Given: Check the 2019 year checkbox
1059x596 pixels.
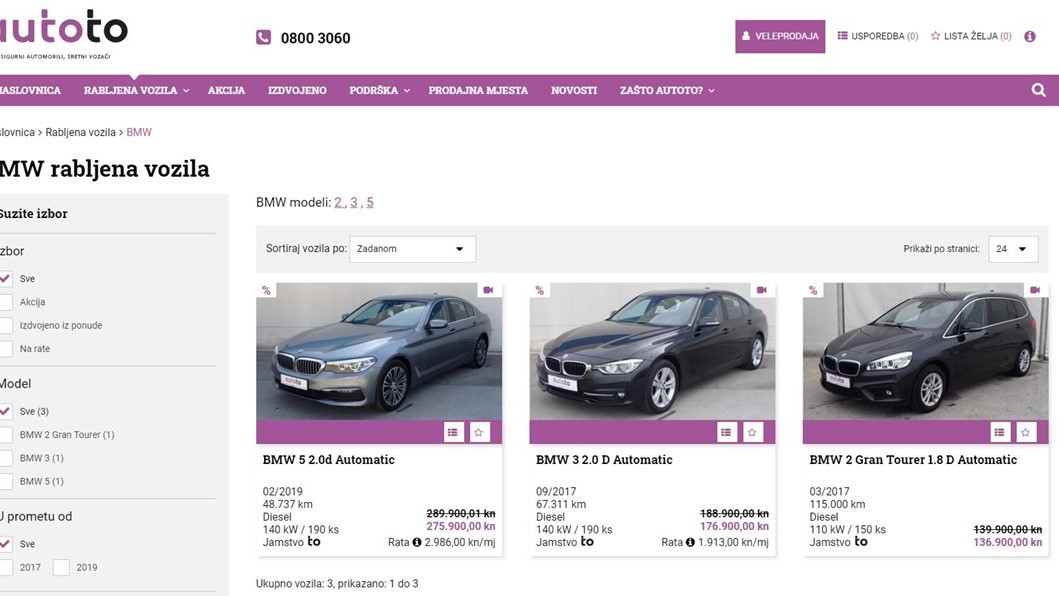Looking at the screenshot, I should (x=61, y=568).
